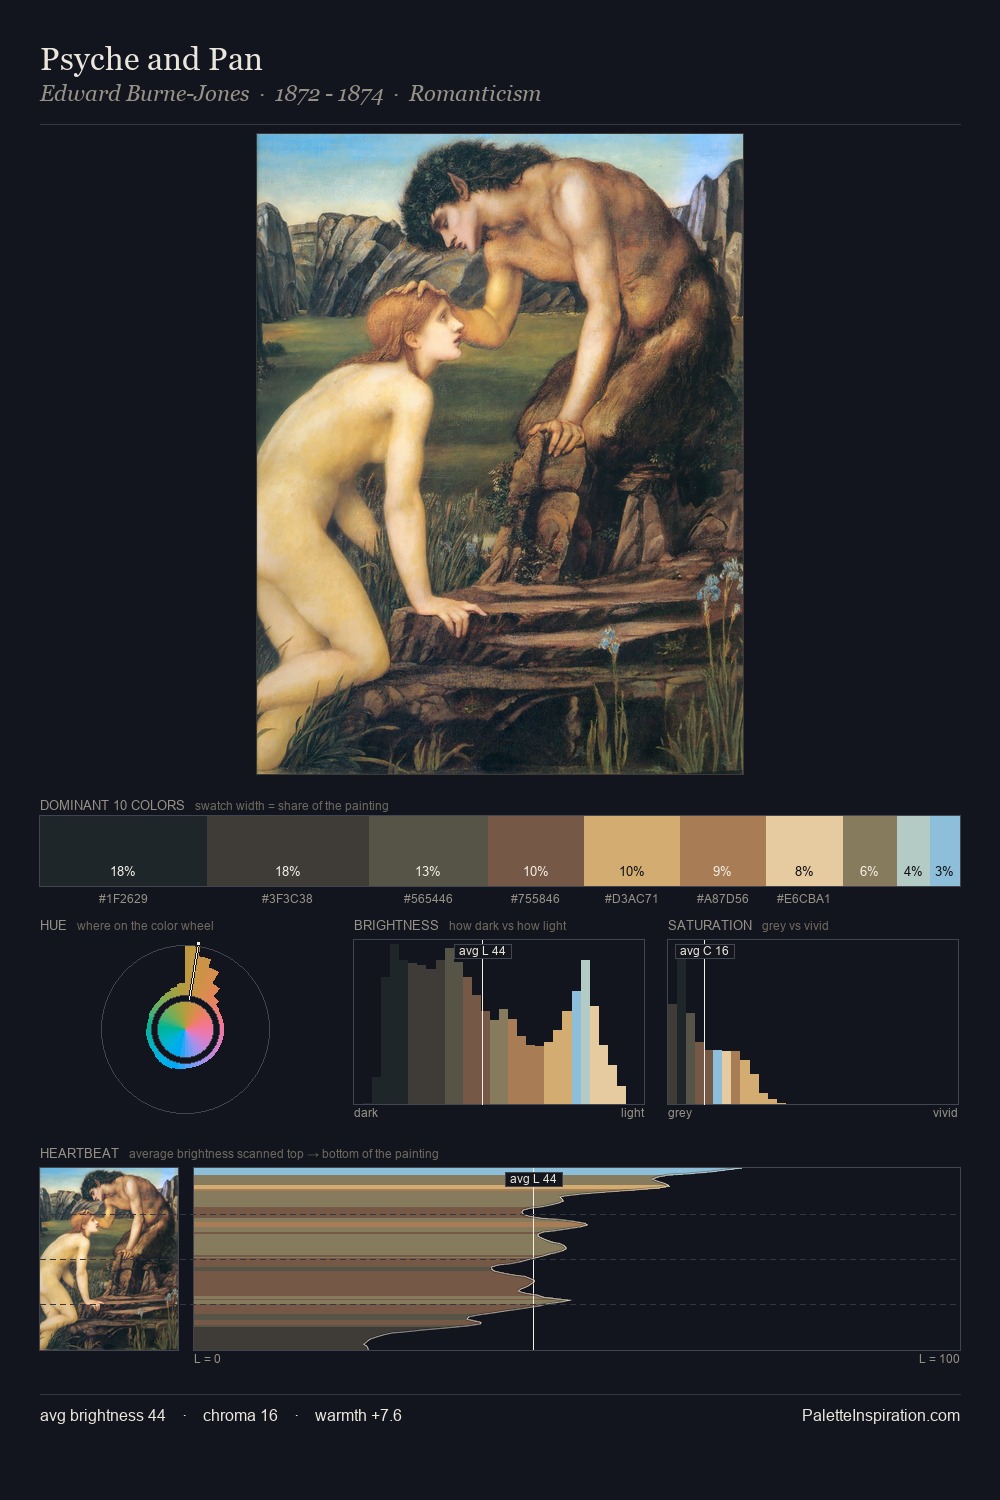Click the title Psyche and Pan
The width and height of the screenshot is (1000, 1500).
coord(151,59)
